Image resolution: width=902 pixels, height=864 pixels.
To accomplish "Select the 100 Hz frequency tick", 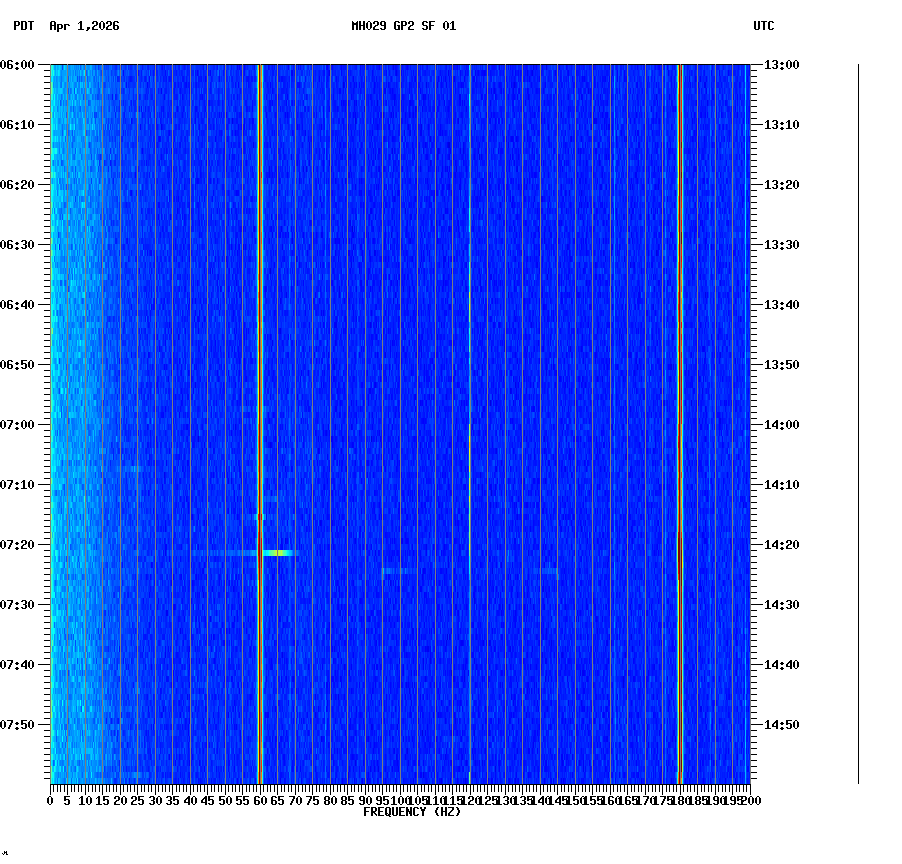I will (398, 800).
